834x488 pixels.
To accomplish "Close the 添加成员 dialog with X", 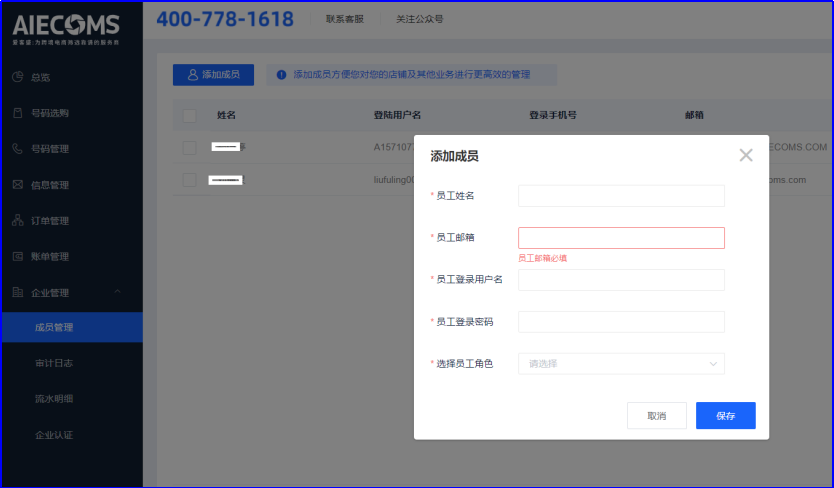I will point(746,155).
